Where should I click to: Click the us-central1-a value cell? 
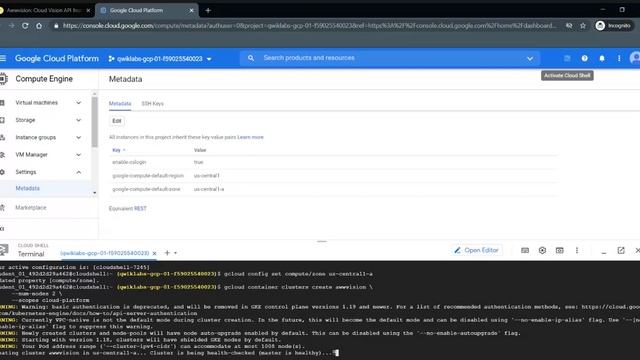[x=209, y=189]
